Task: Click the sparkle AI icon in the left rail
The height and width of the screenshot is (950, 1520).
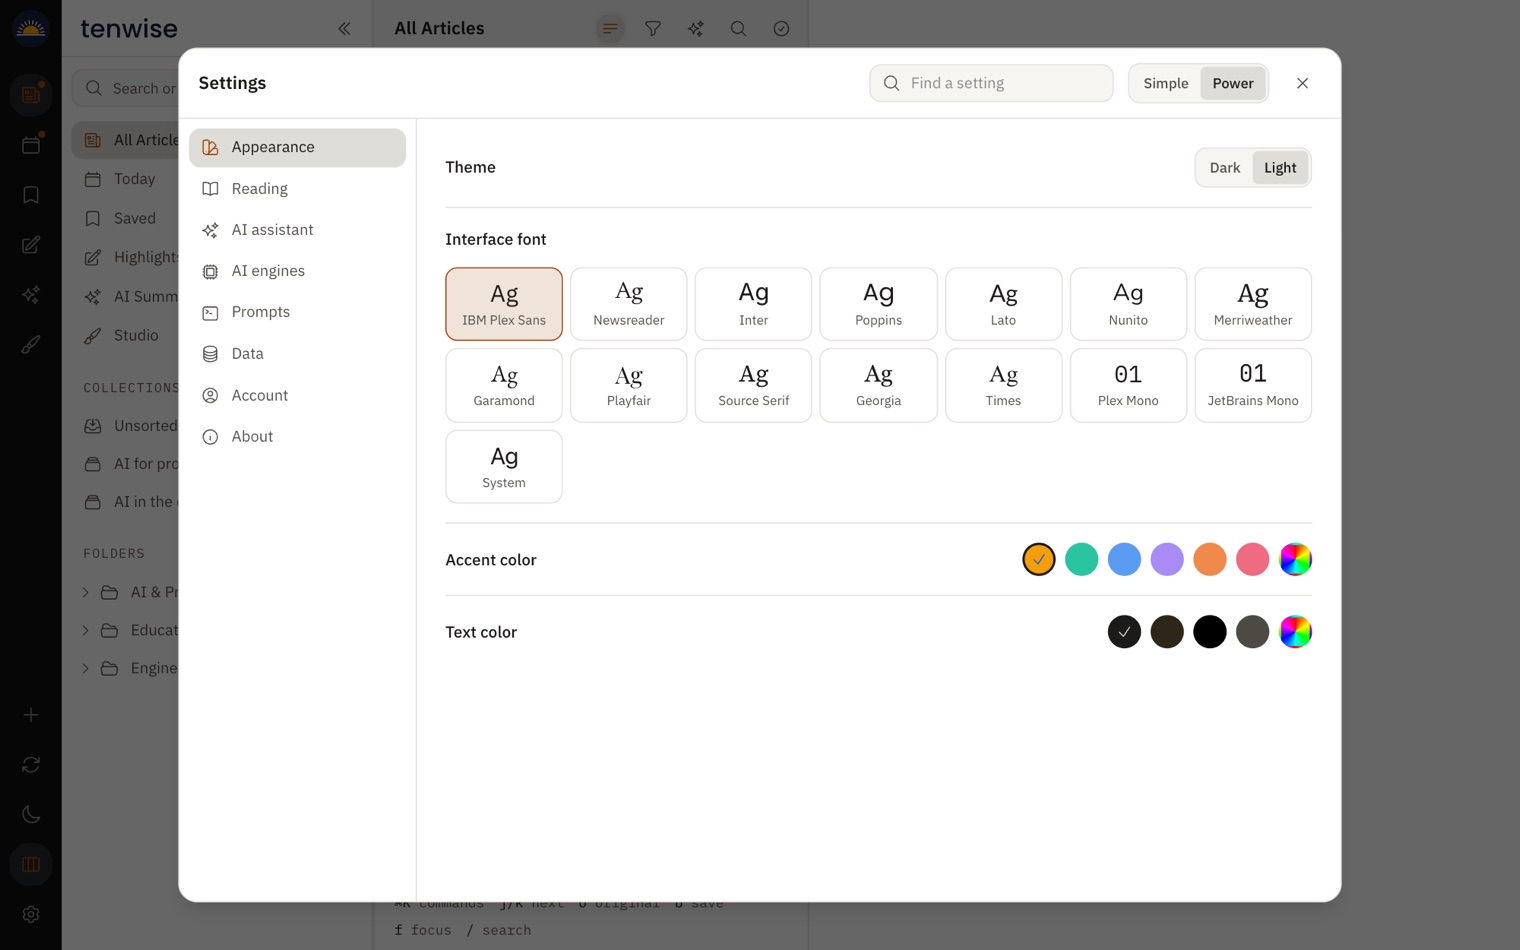Action: [x=31, y=295]
